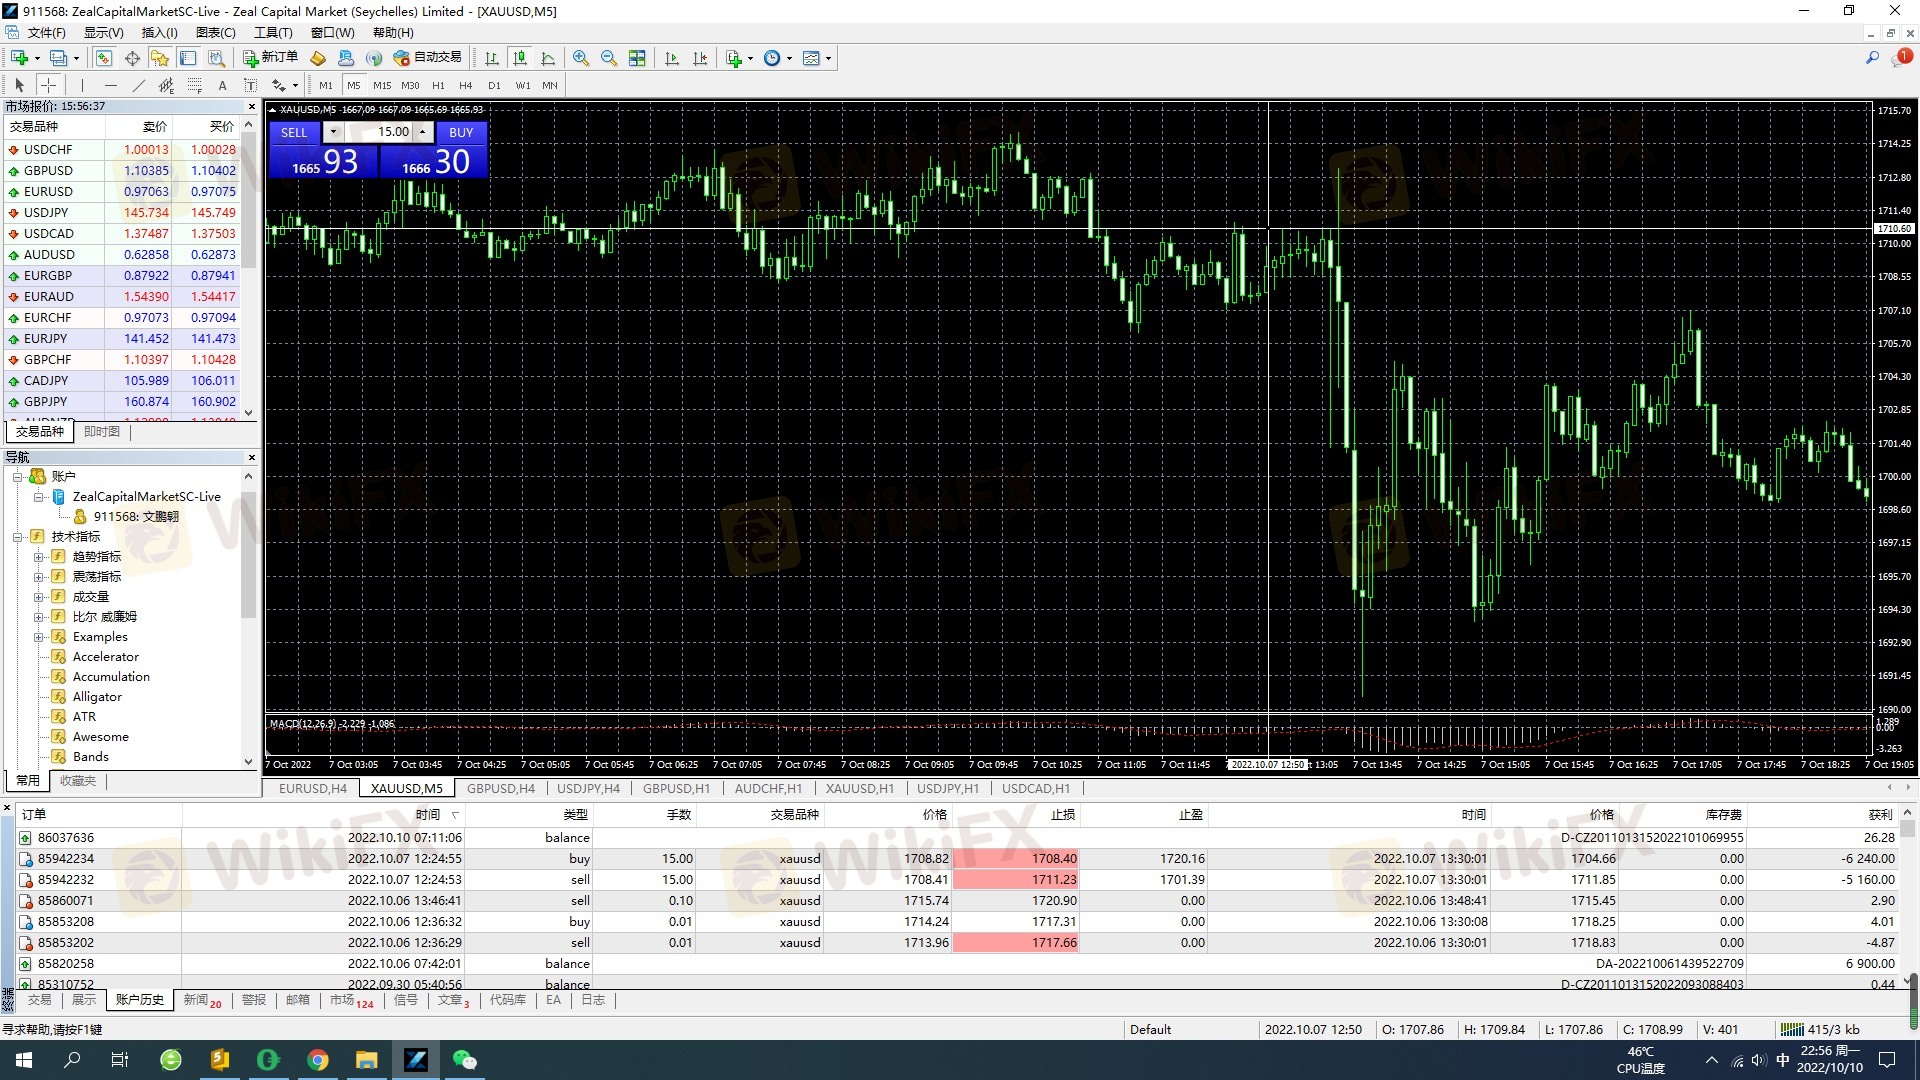Collapse the 账户 tree node
1920x1080 pixels.
(18, 477)
